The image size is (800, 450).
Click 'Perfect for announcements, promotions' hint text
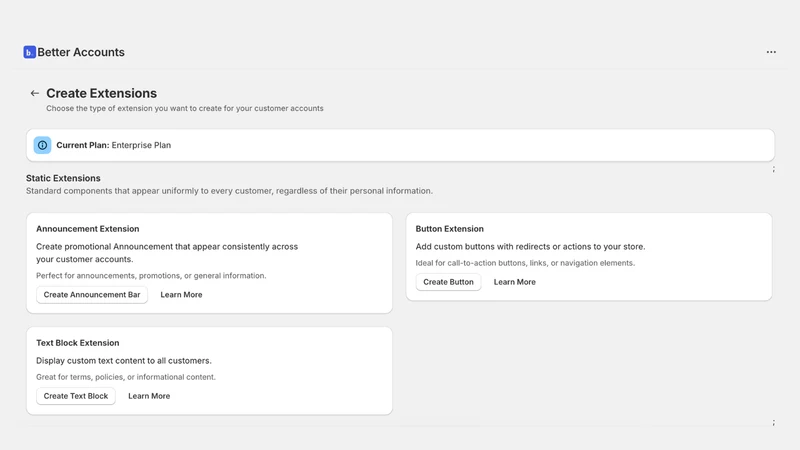point(151,276)
